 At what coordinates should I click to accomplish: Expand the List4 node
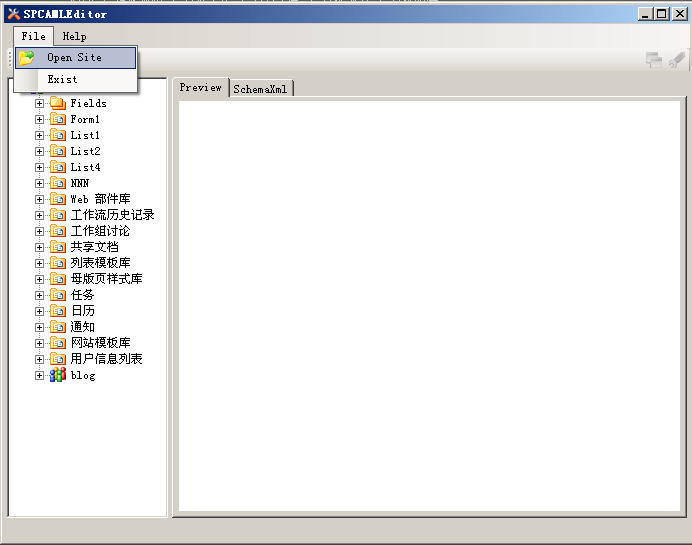tap(39, 167)
